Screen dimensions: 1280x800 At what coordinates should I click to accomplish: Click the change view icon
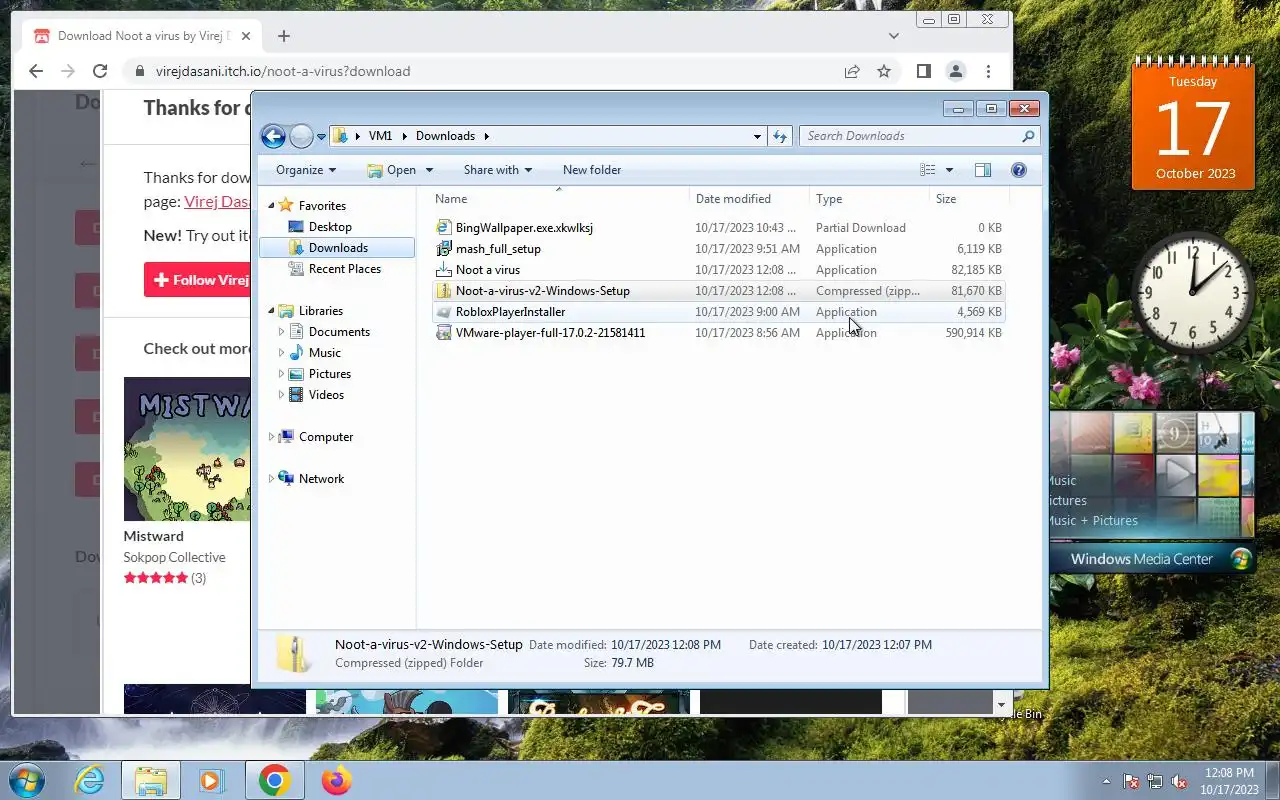click(x=928, y=170)
